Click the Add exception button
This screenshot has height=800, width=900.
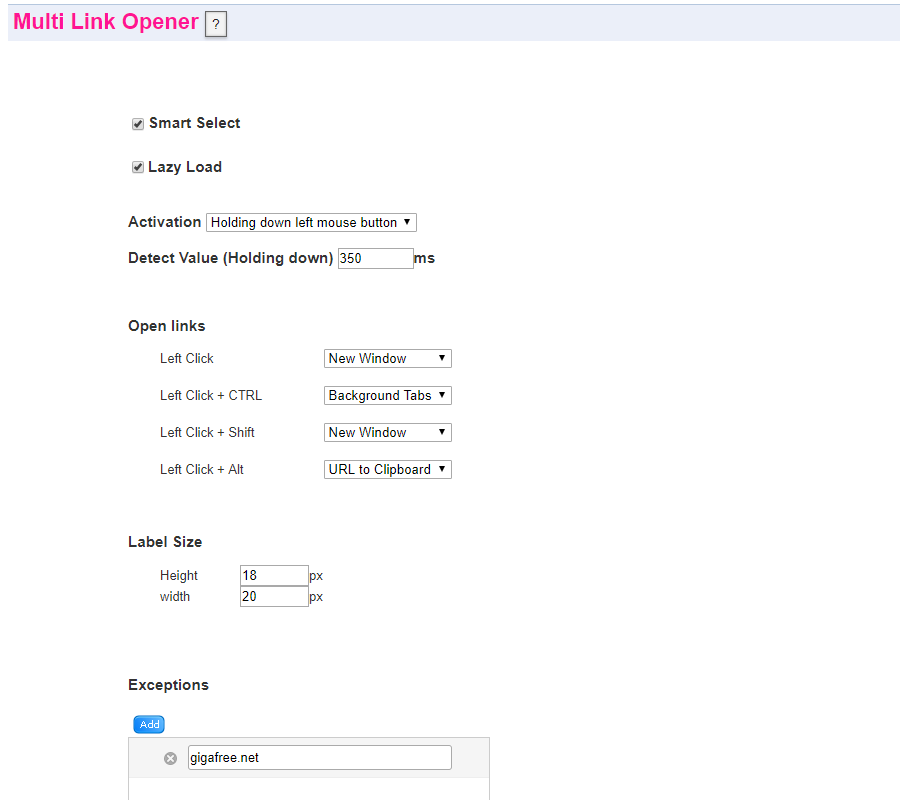click(149, 724)
